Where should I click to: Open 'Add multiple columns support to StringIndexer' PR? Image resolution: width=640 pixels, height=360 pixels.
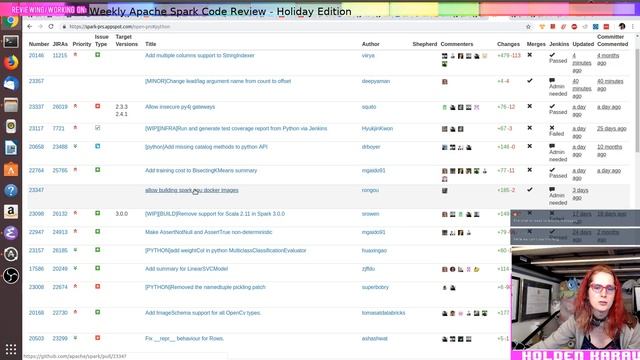200,56
